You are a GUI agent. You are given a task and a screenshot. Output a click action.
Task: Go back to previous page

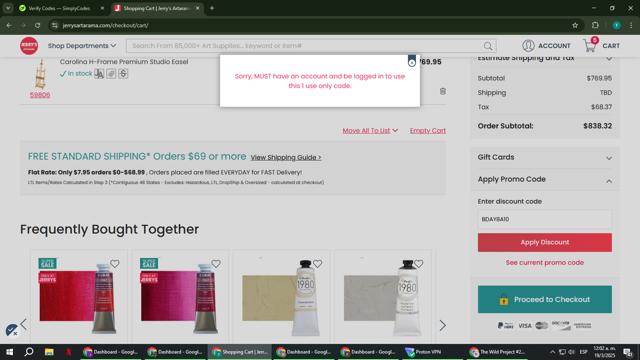point(9,25)
